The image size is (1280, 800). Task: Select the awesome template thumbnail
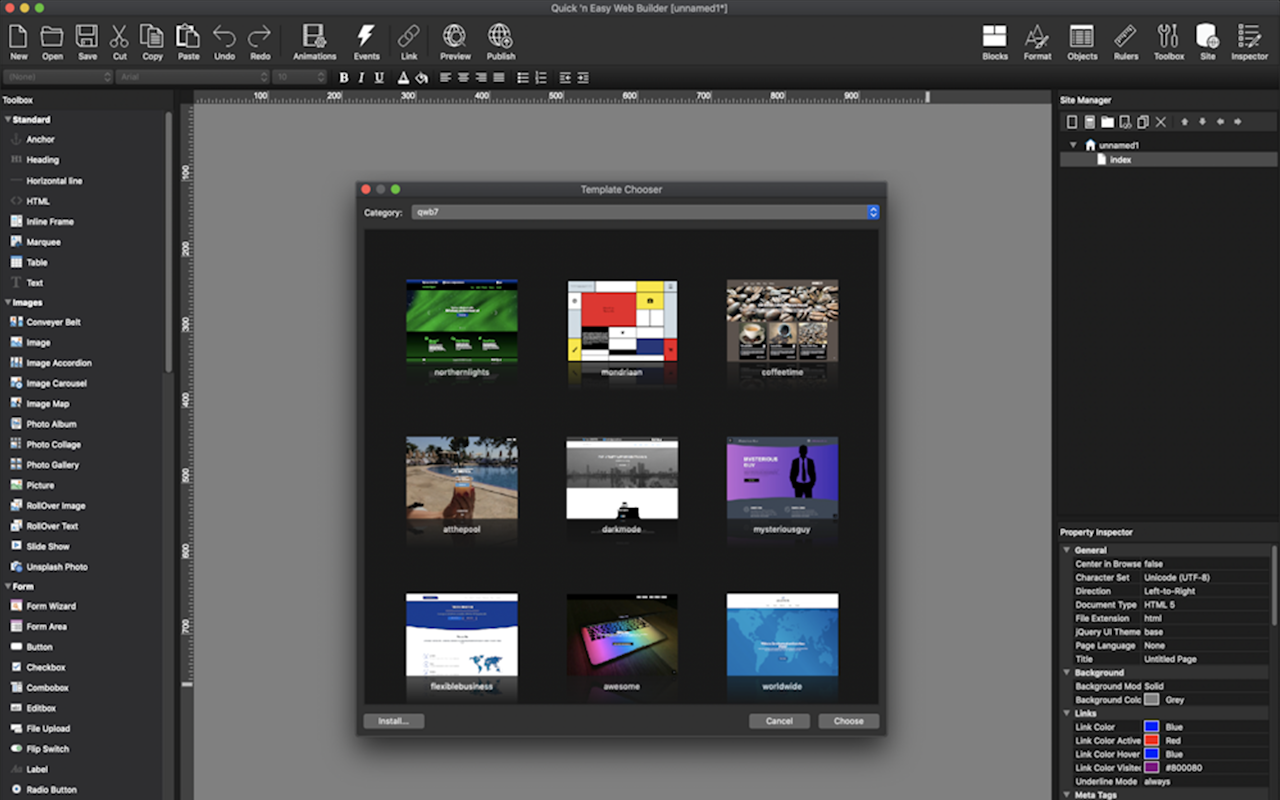pyautogui.click(x=622, y=635)
